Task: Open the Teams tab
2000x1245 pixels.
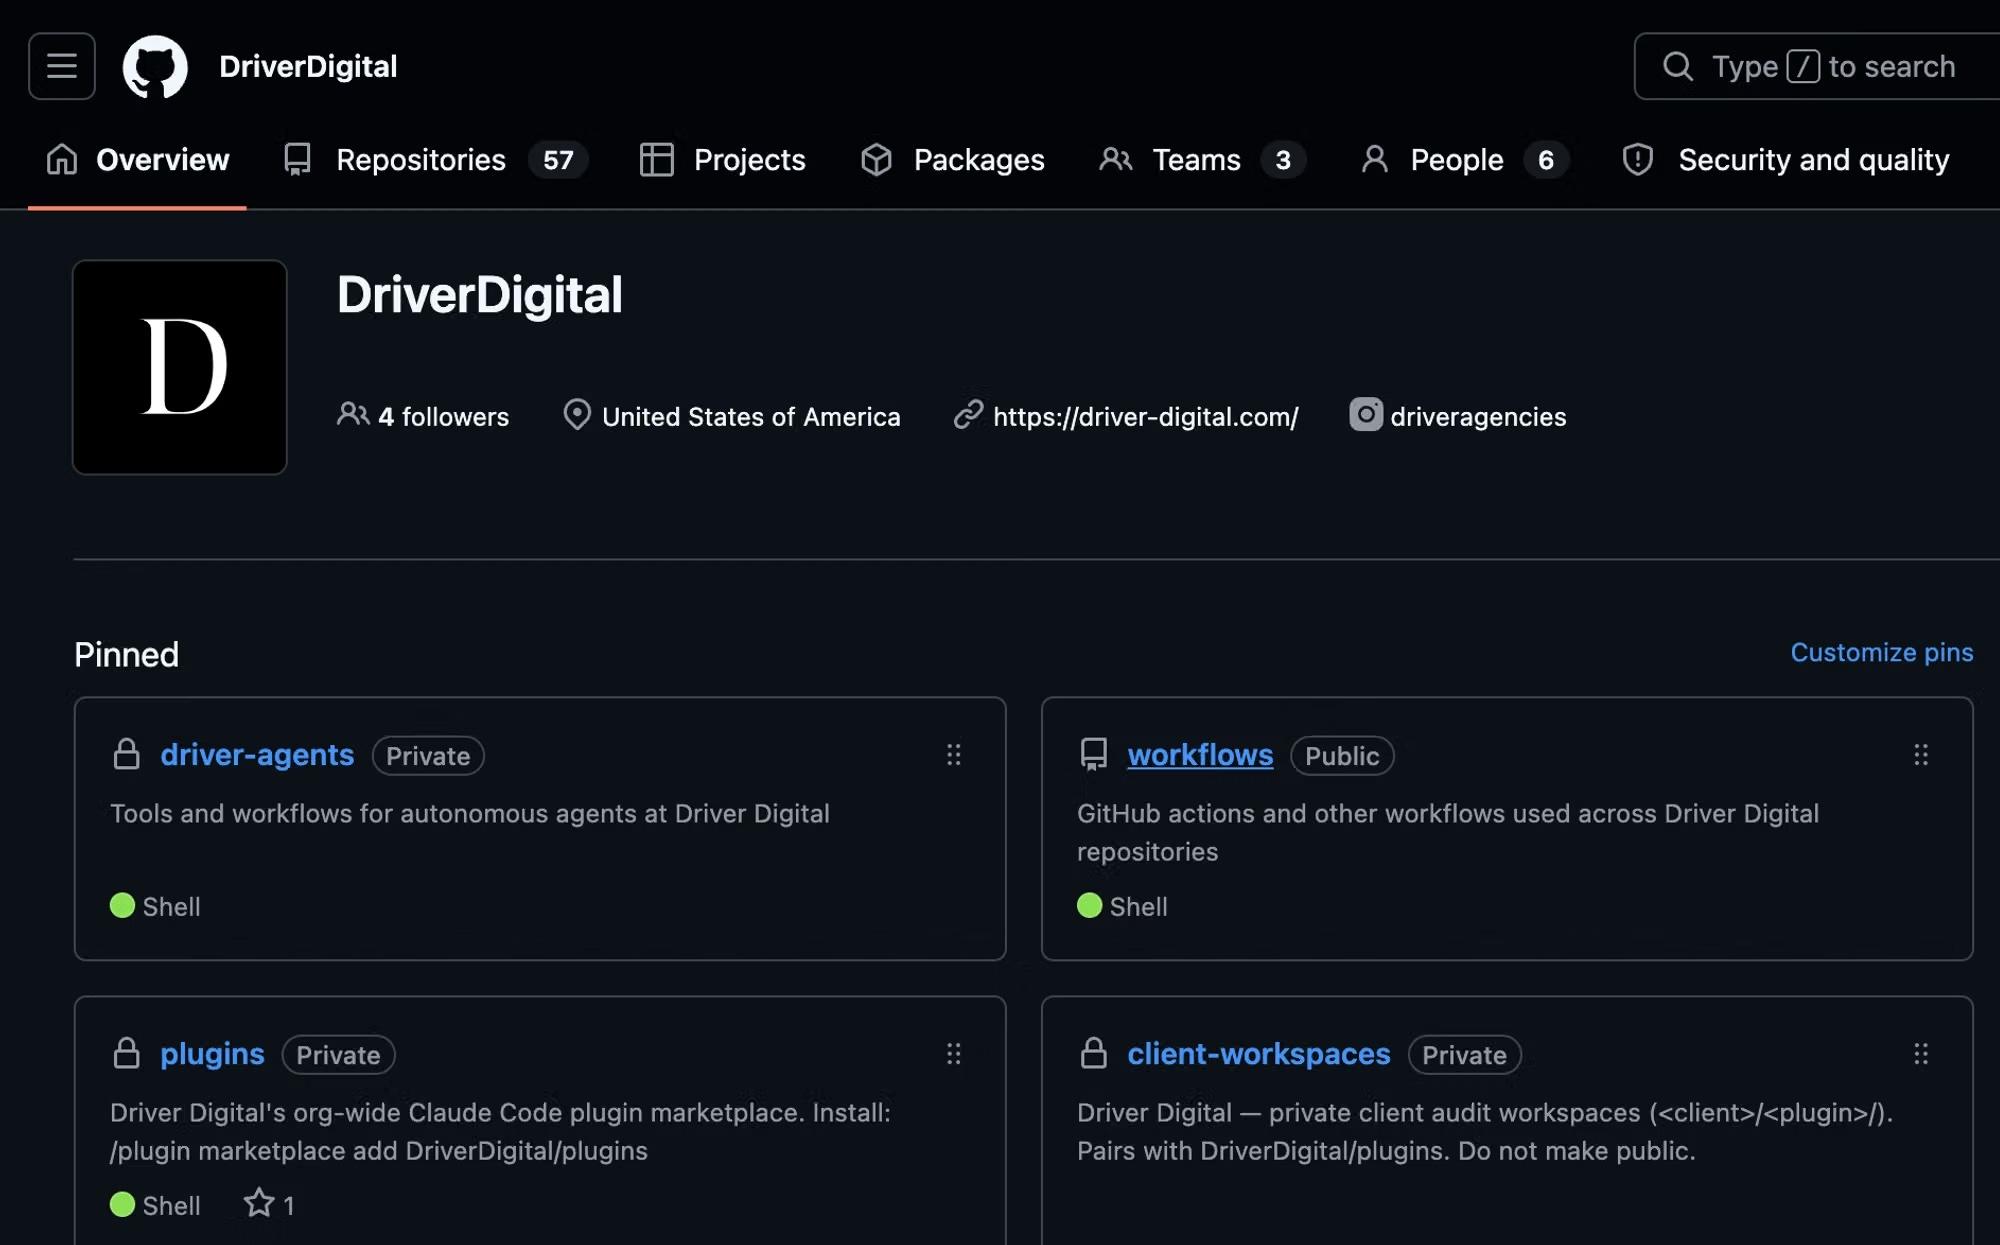Action: click(x=1202, y=160)
